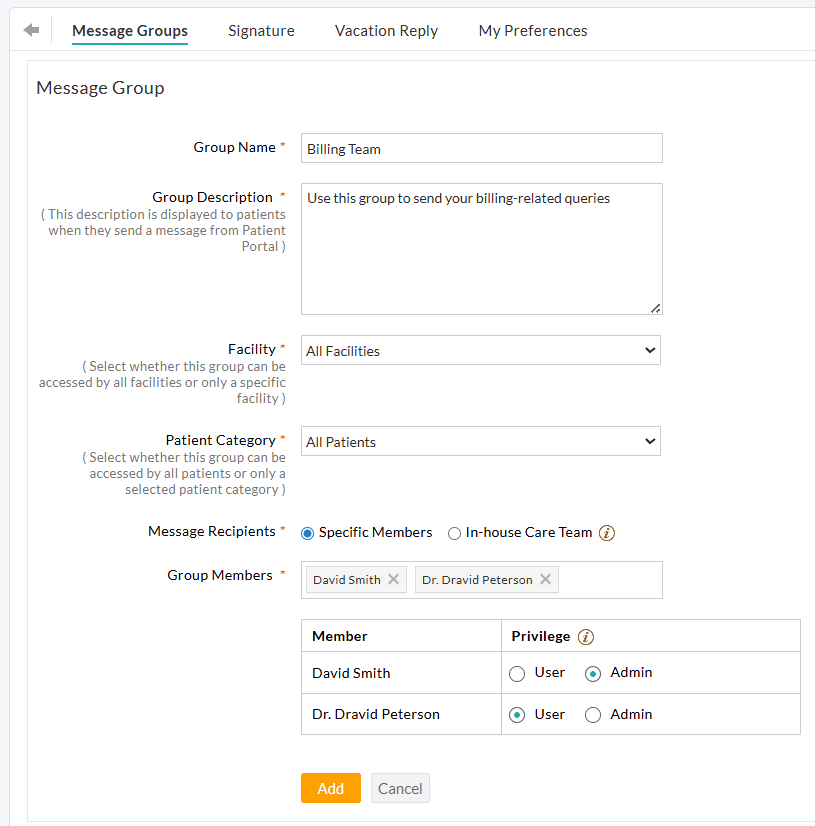The width and height of the screenshot is (815, 826).
Task: Click the Group Name input field
Action: 481,149
